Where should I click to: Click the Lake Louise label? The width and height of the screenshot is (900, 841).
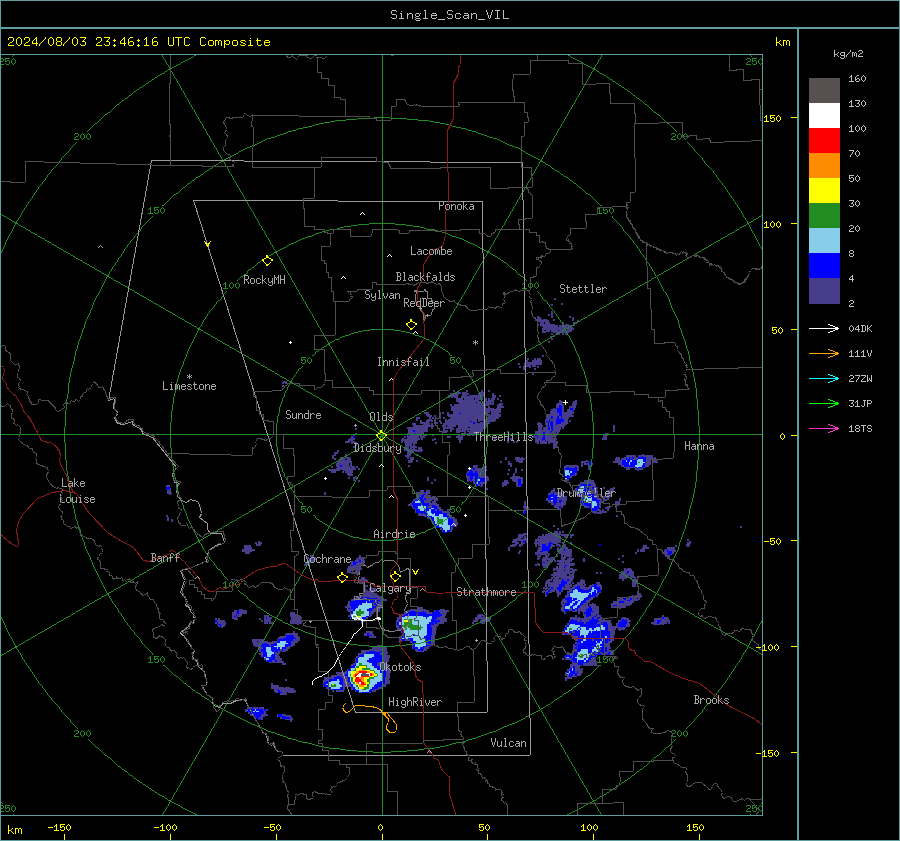(x=77, y=491)
